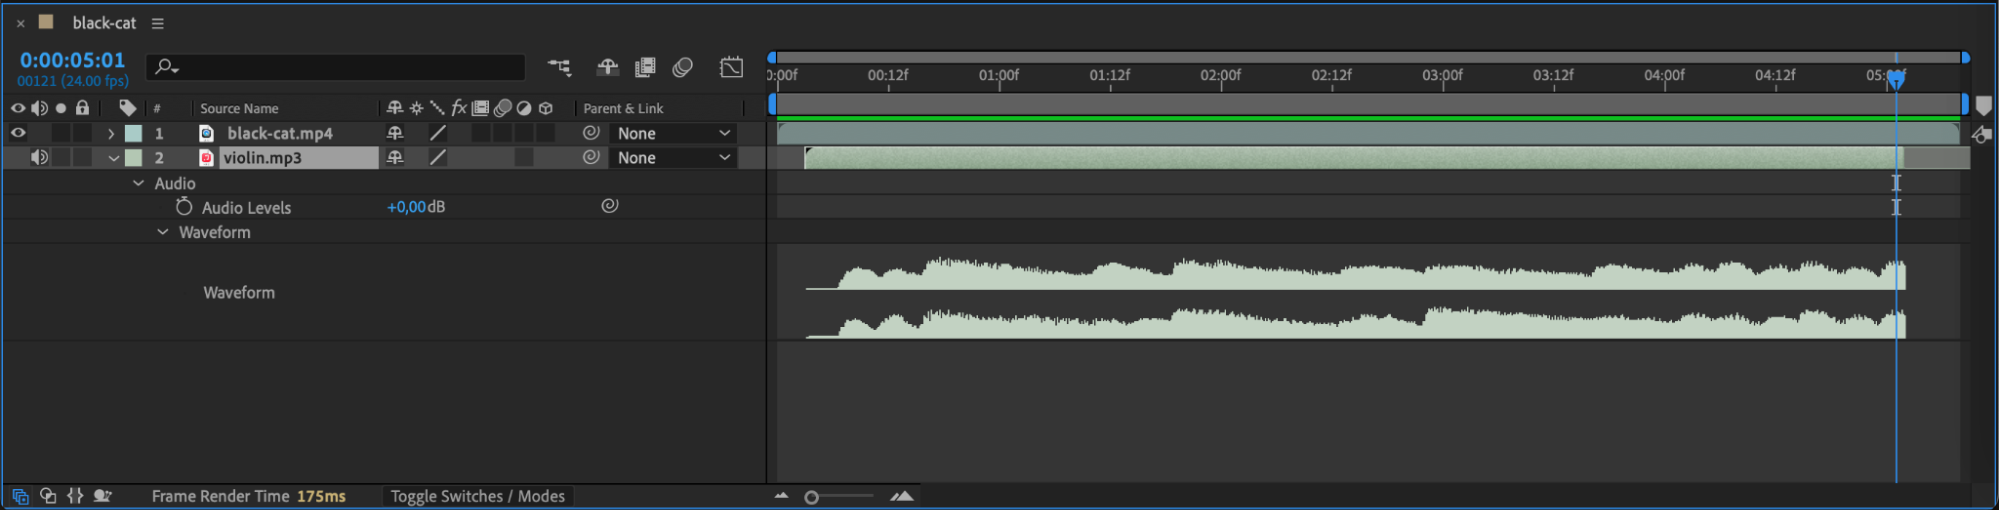Expand the black-cat.mp4 layer properties
The height and width of the screenshot is (511, 1999).
click(111, 133)
